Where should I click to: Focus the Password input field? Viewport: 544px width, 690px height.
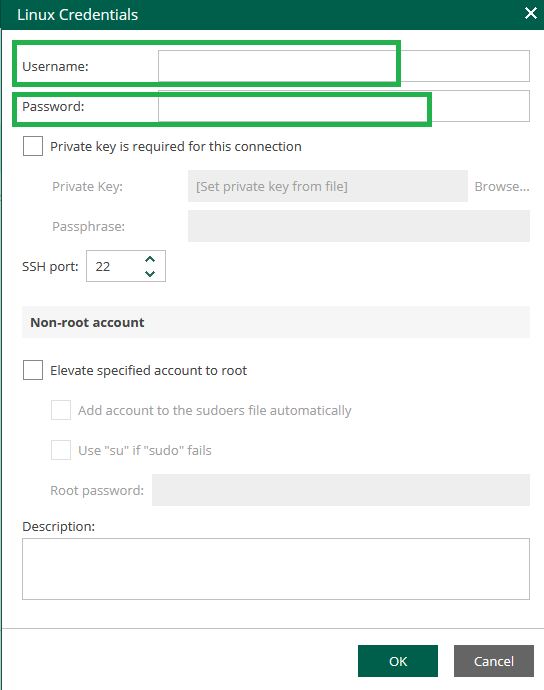tap(344, 106)
